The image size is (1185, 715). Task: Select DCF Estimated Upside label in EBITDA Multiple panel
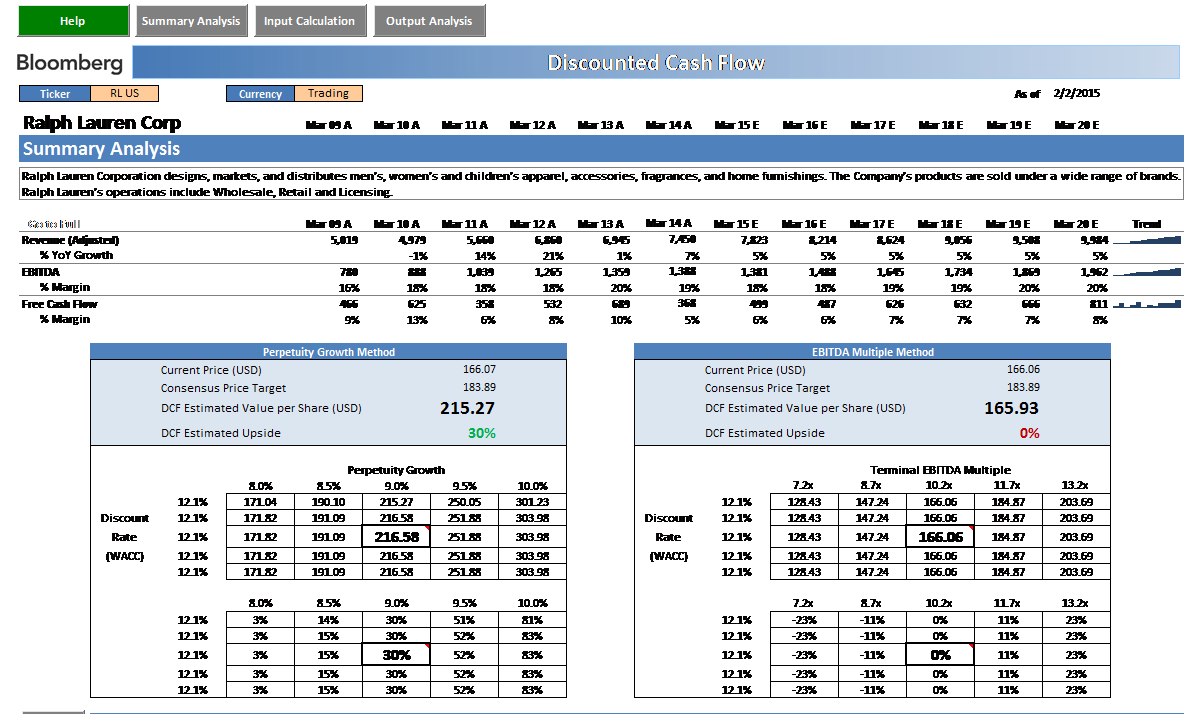(x=765, y=433)
